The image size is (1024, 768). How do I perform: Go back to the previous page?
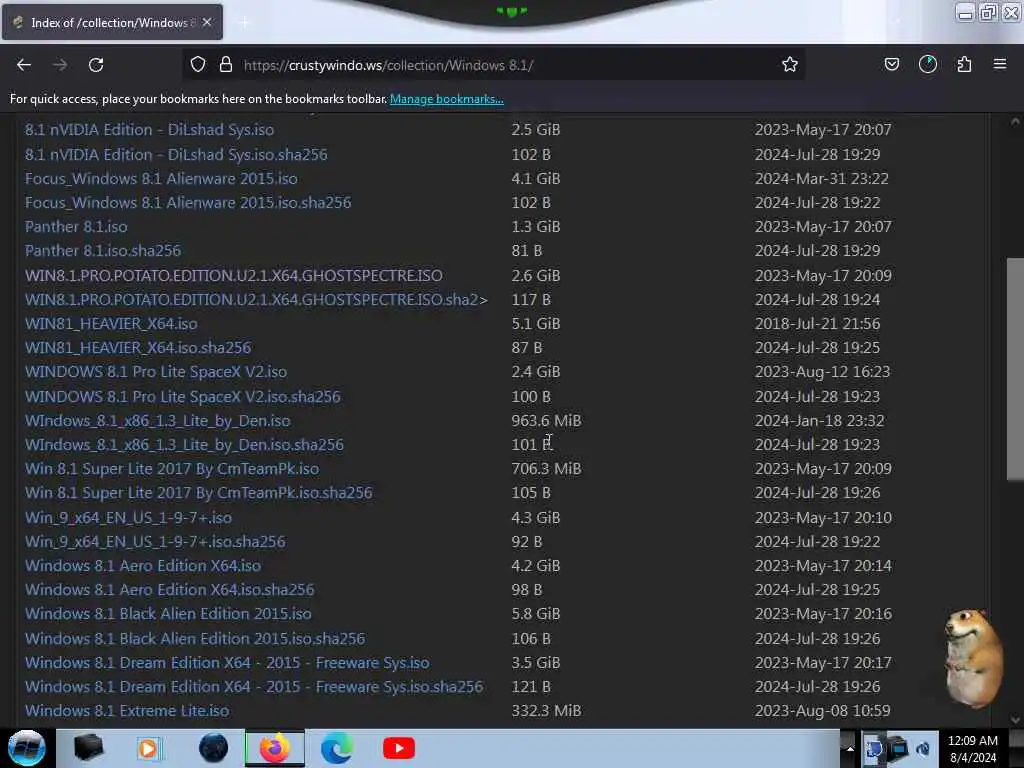point(24,65)
